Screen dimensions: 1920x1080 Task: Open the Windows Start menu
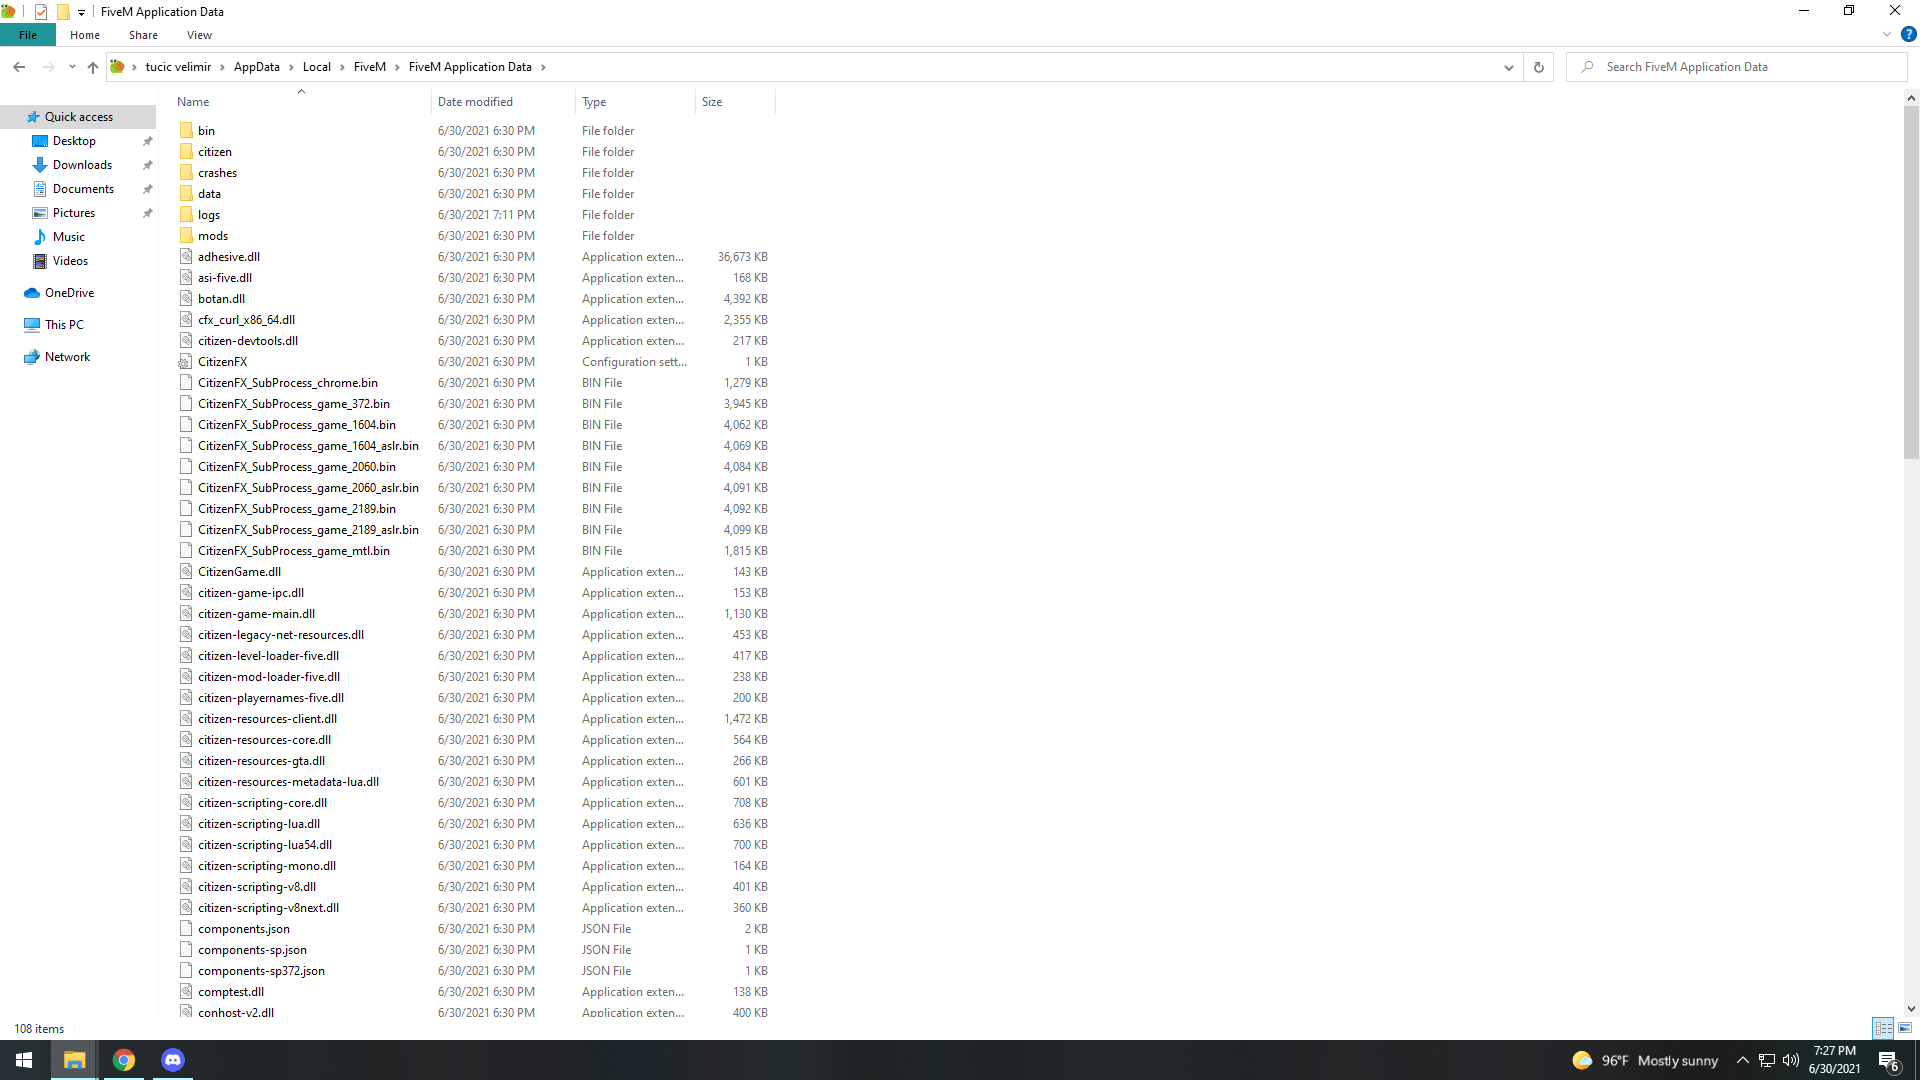(x=24, y=1060)
